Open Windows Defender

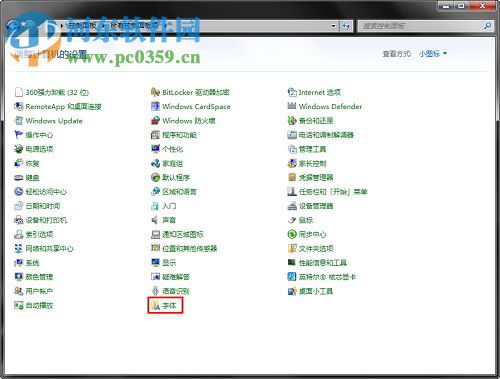325,107
